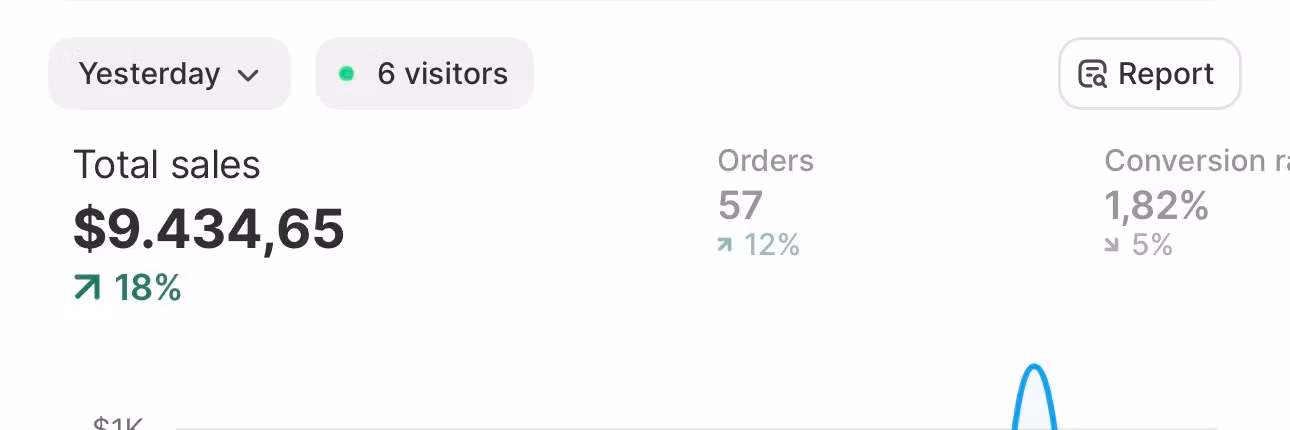Click the 18% sales change figure

point(147,288)
